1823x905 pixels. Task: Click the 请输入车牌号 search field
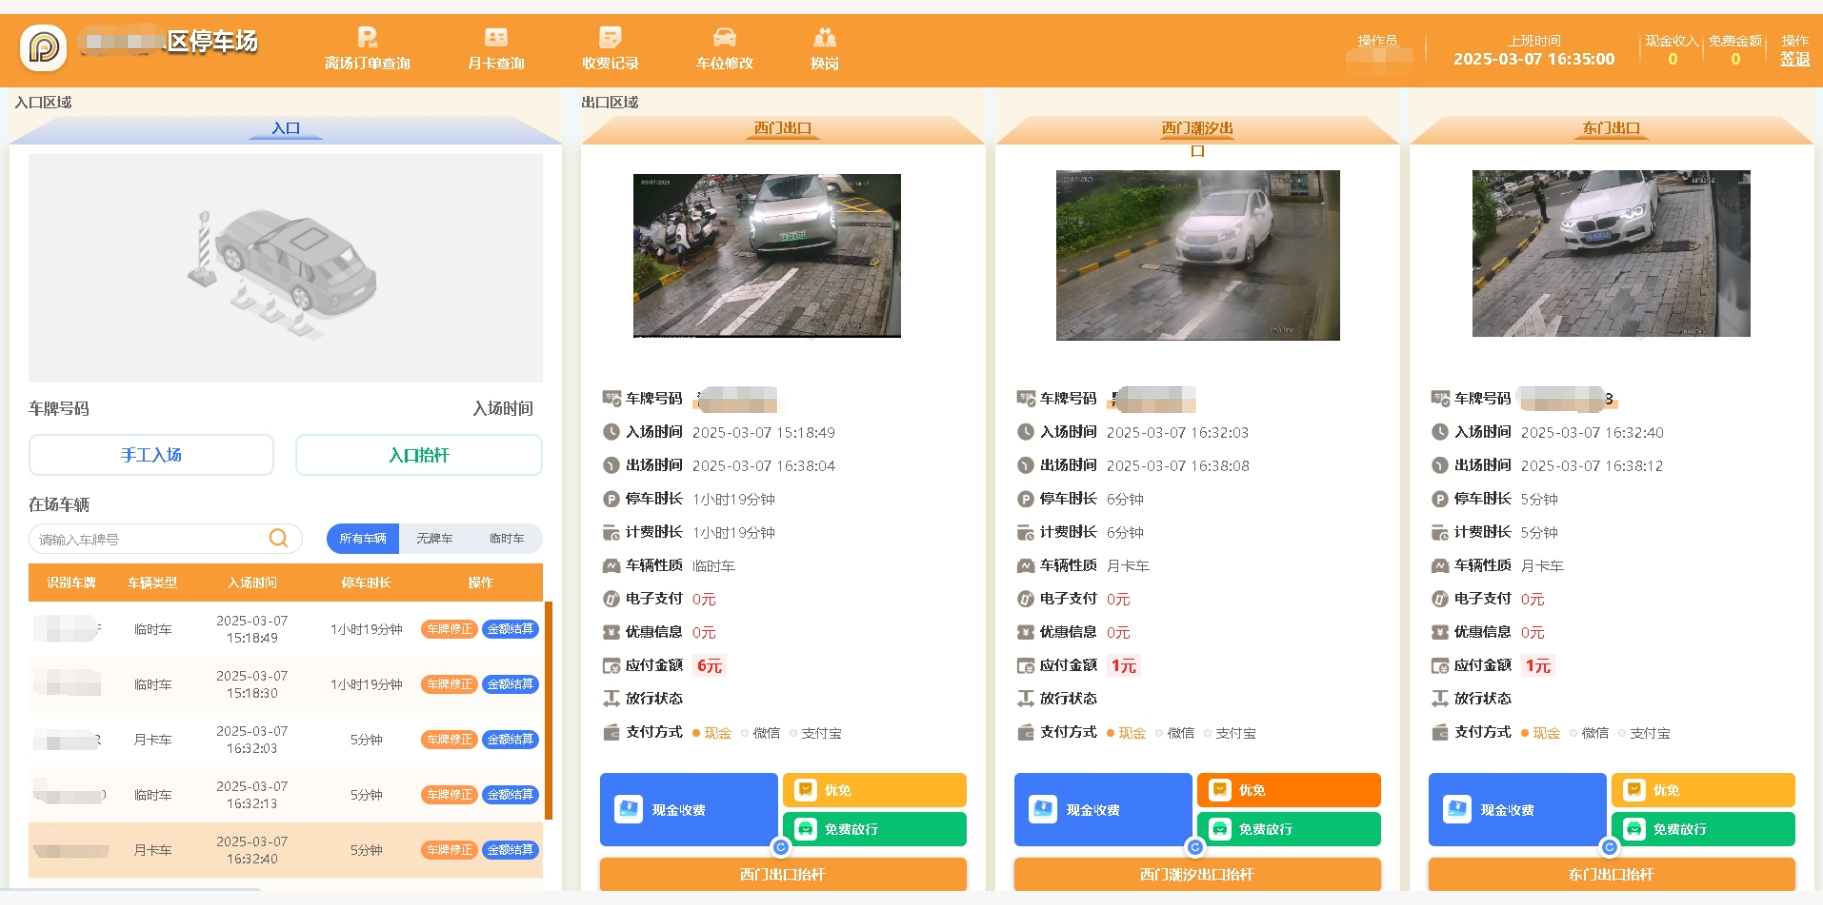point(150,539)
